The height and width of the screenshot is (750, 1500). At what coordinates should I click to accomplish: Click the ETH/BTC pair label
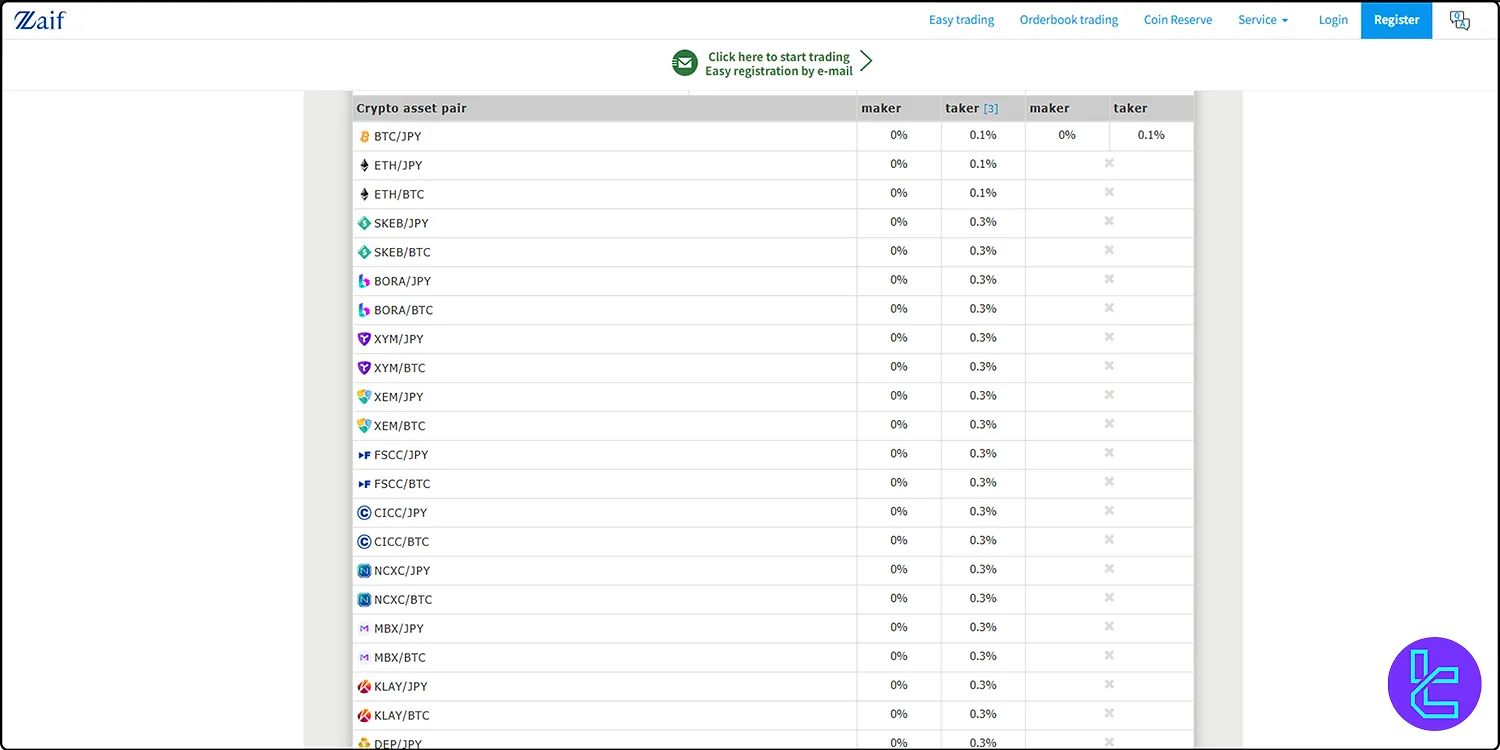click(399, 194)
